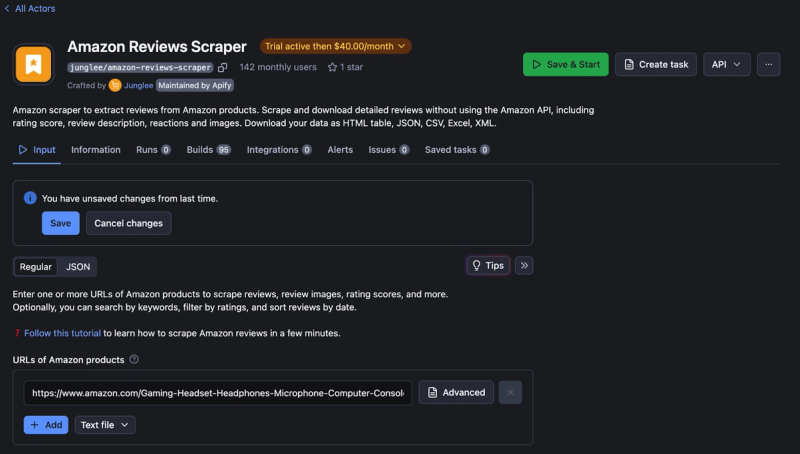
Task: Select the Regular input mode
Action: (36, 267)
